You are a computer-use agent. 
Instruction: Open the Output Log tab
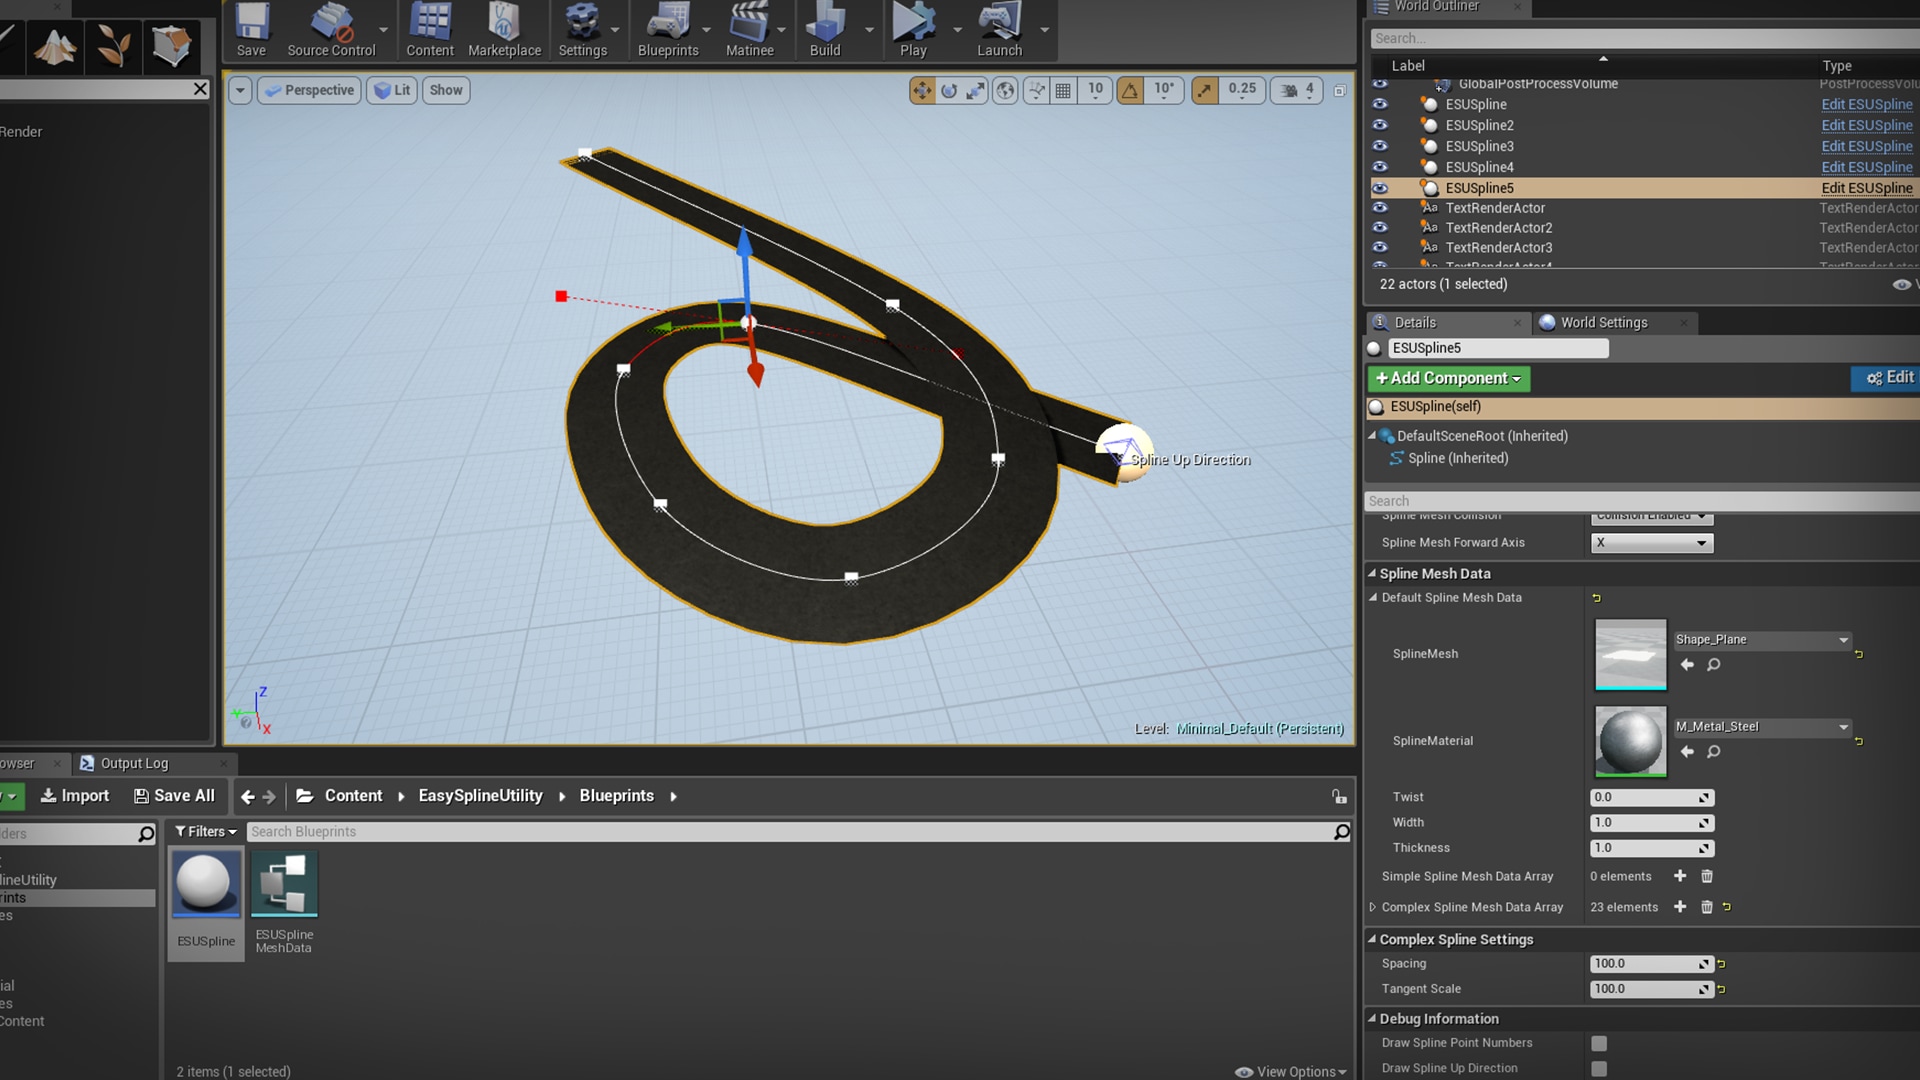tap(135, 763)
